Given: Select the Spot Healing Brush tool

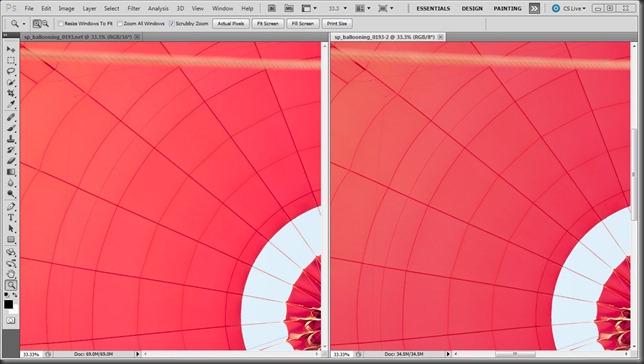Looking at the screenshot, I should (11, 117).
